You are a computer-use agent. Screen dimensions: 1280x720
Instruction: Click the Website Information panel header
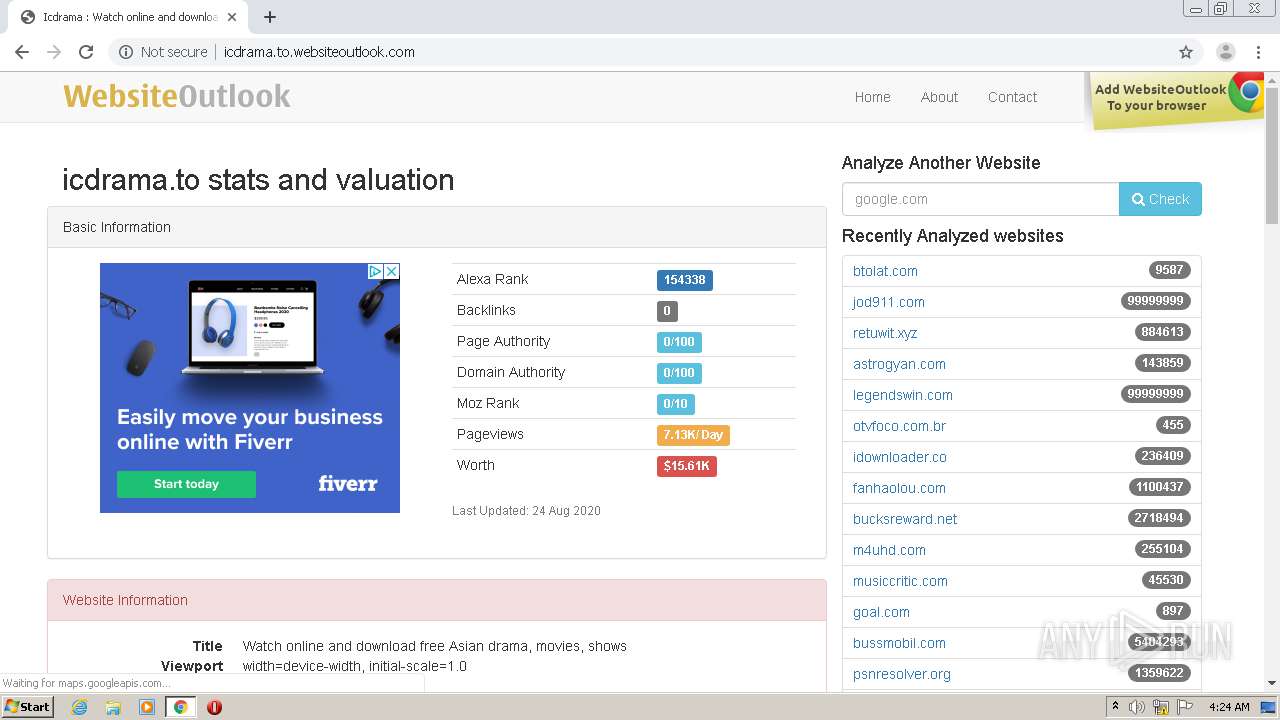(x=437, y=600)
